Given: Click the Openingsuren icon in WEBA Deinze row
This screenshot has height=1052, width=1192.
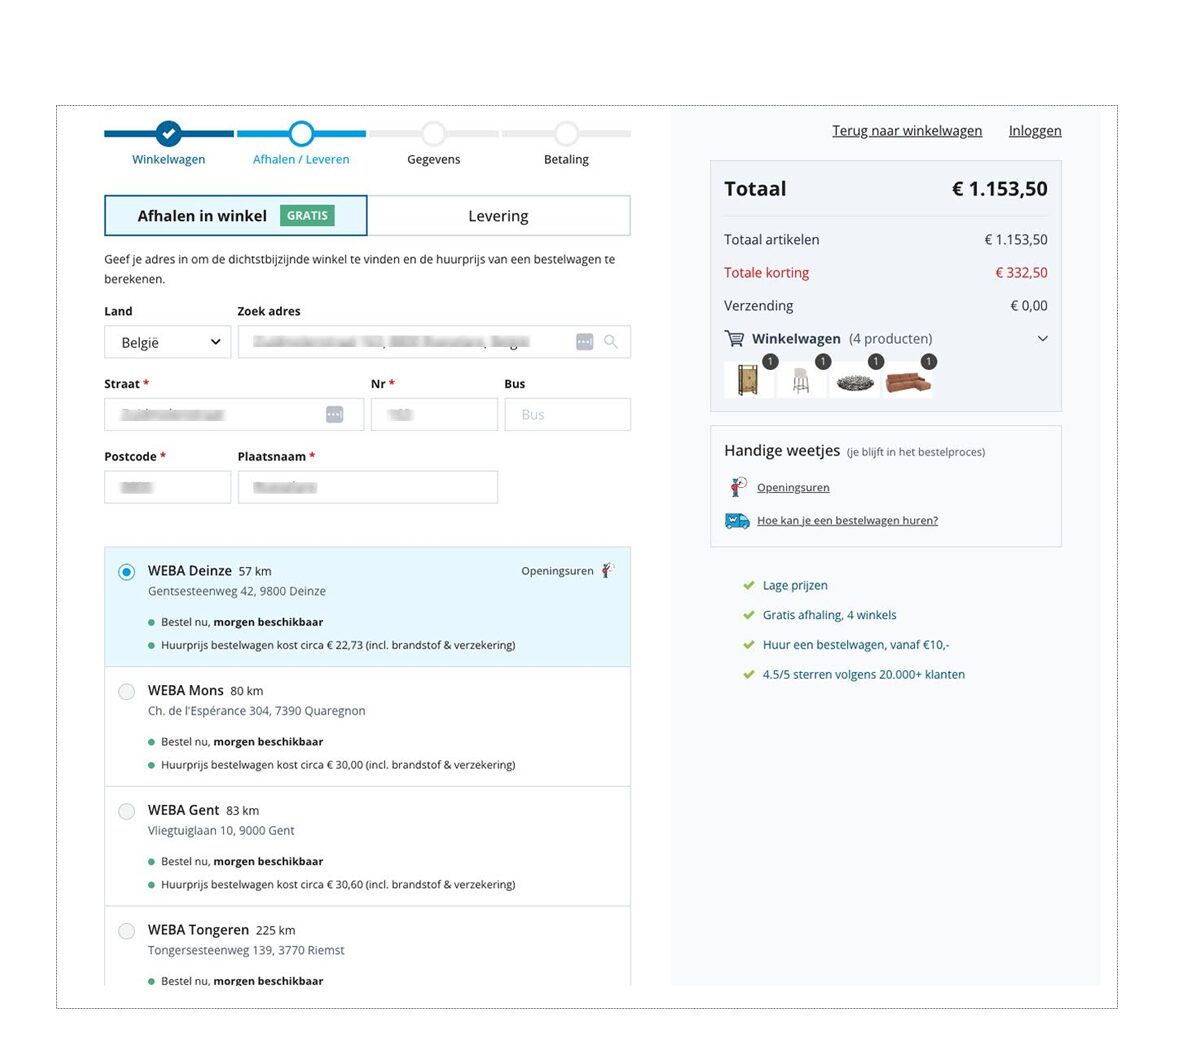Looking at the screenshot, I should point(607,570).
